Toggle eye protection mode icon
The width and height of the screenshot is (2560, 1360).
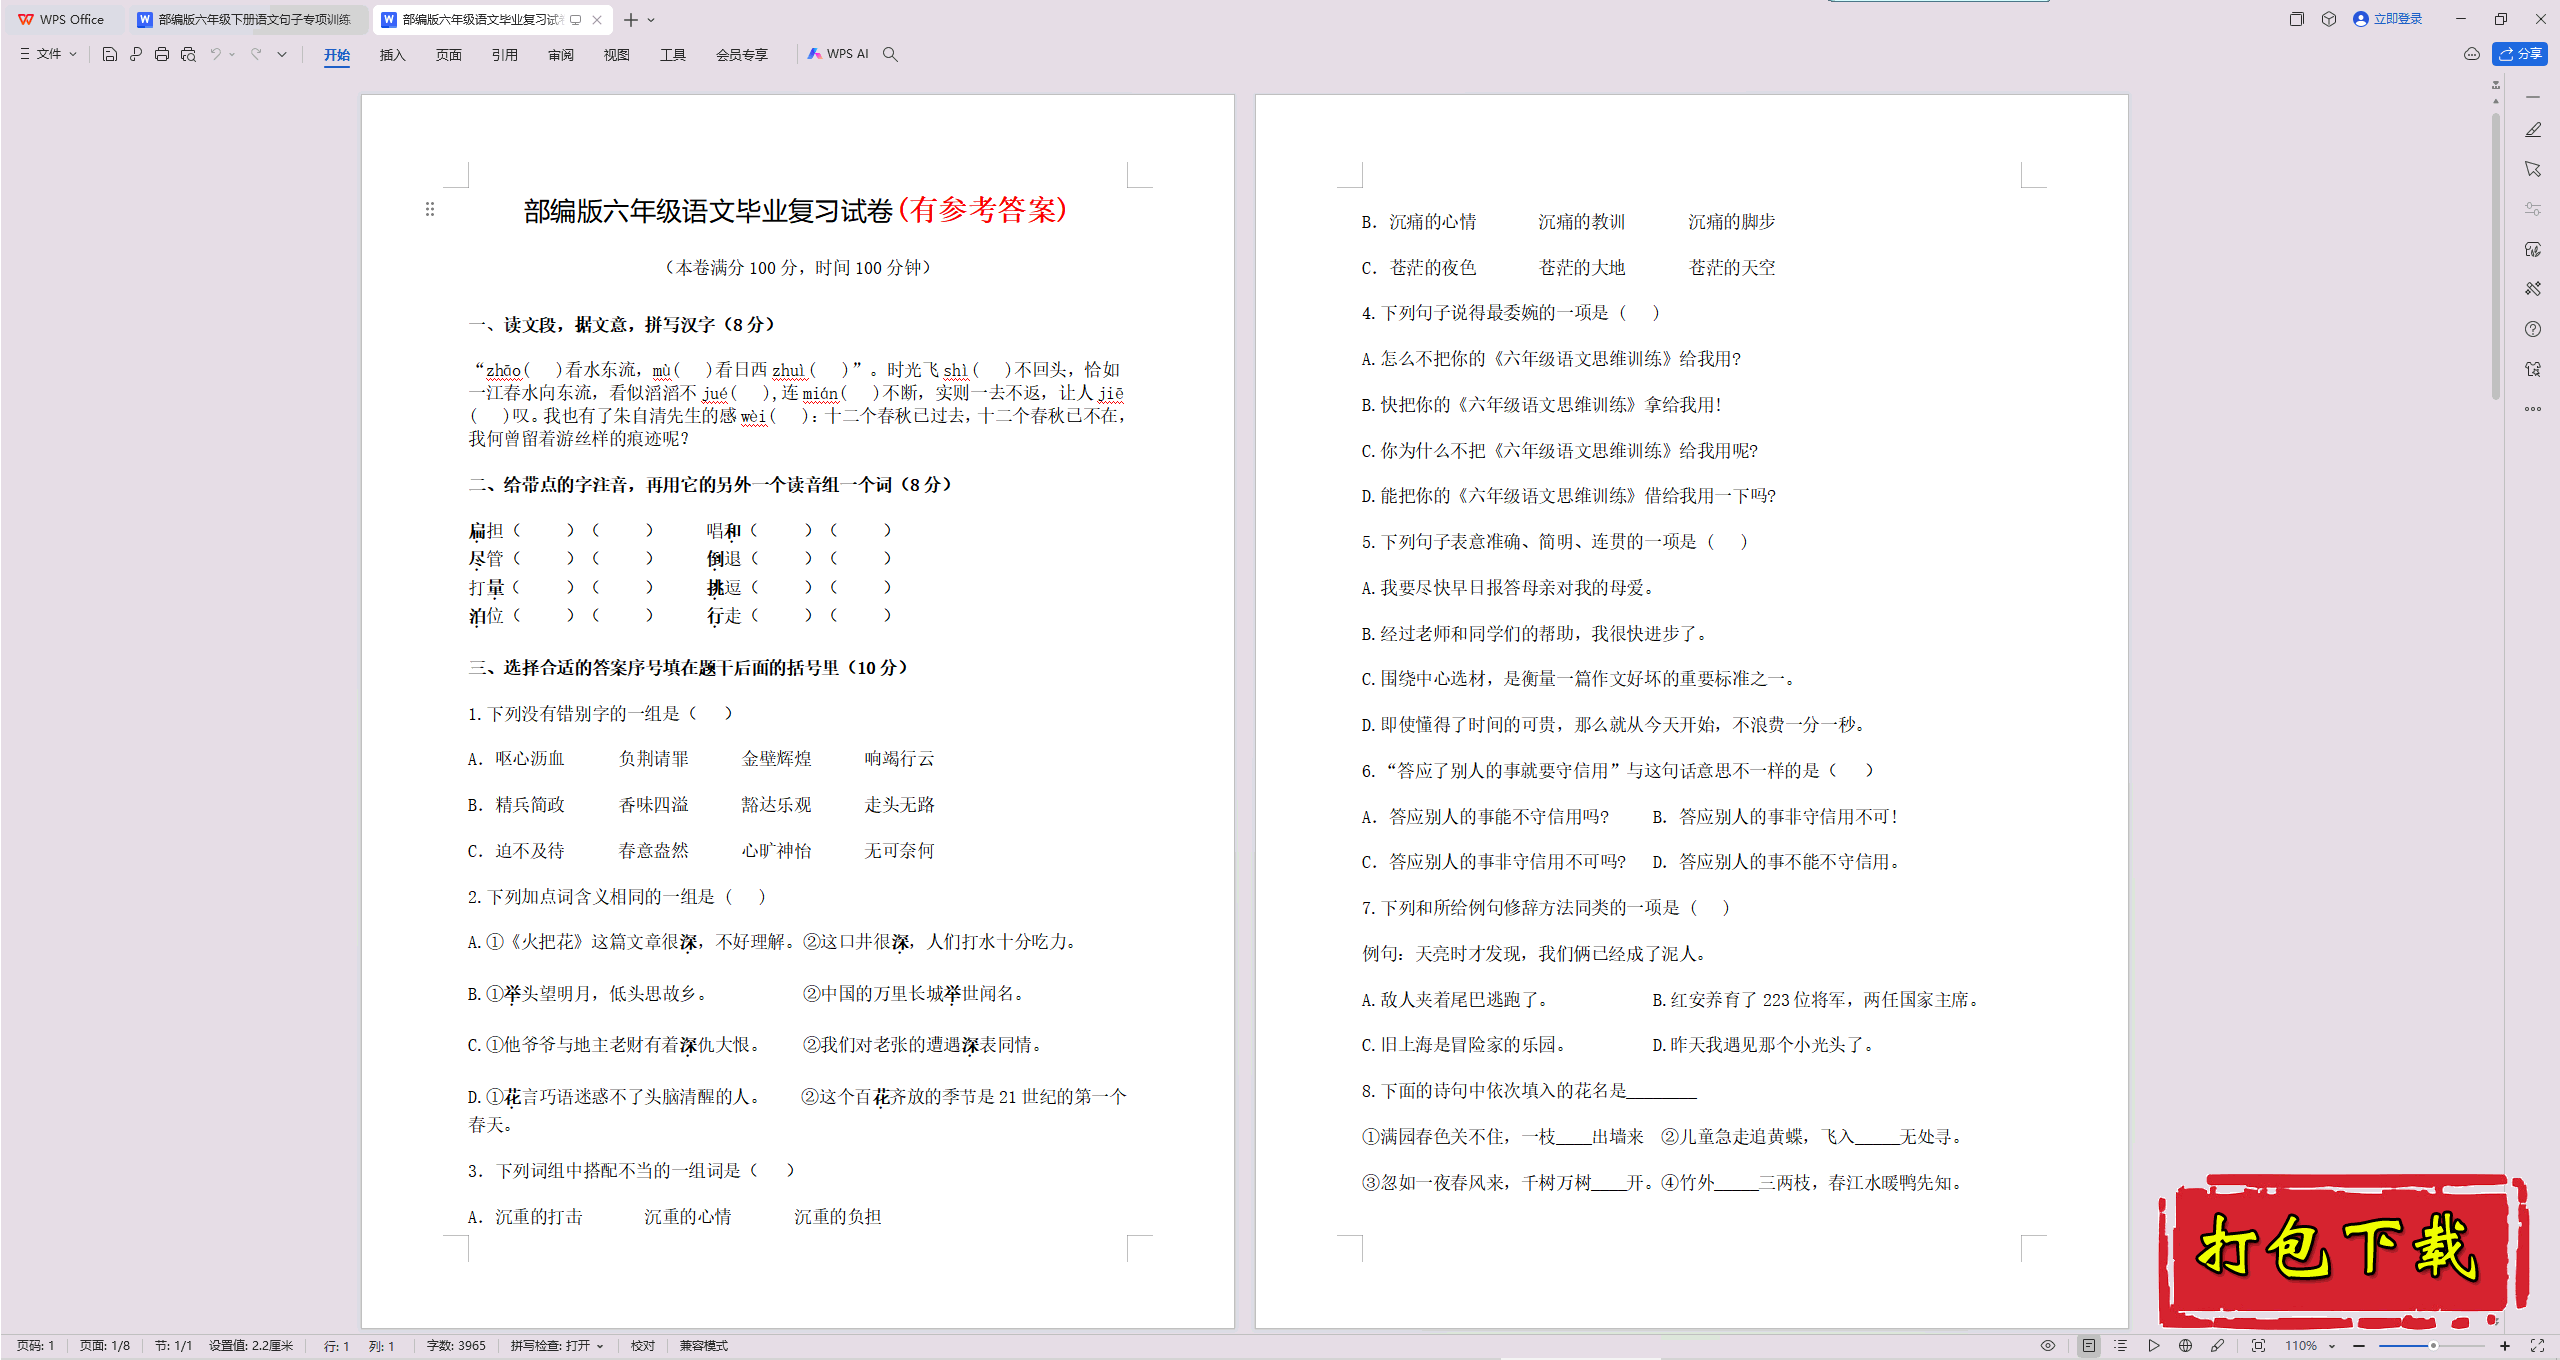coord(2048,1346)
